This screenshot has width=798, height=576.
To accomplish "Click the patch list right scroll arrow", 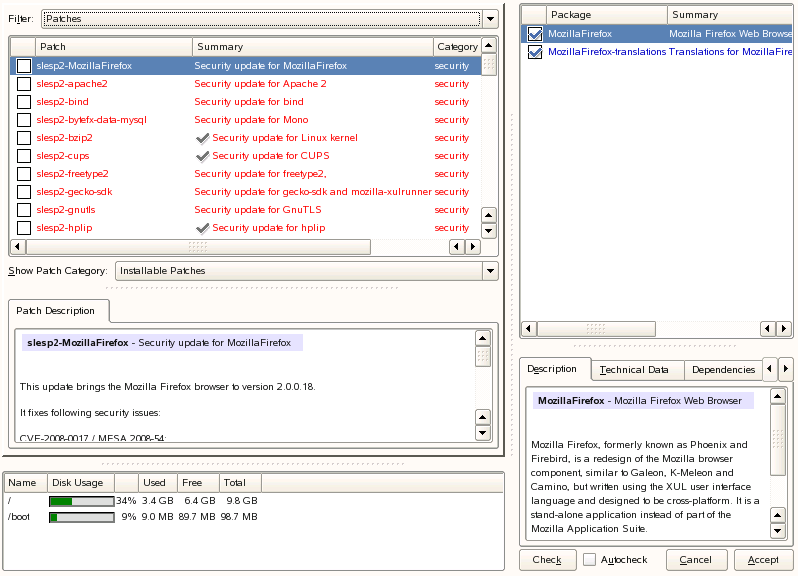I will point(473,247).
